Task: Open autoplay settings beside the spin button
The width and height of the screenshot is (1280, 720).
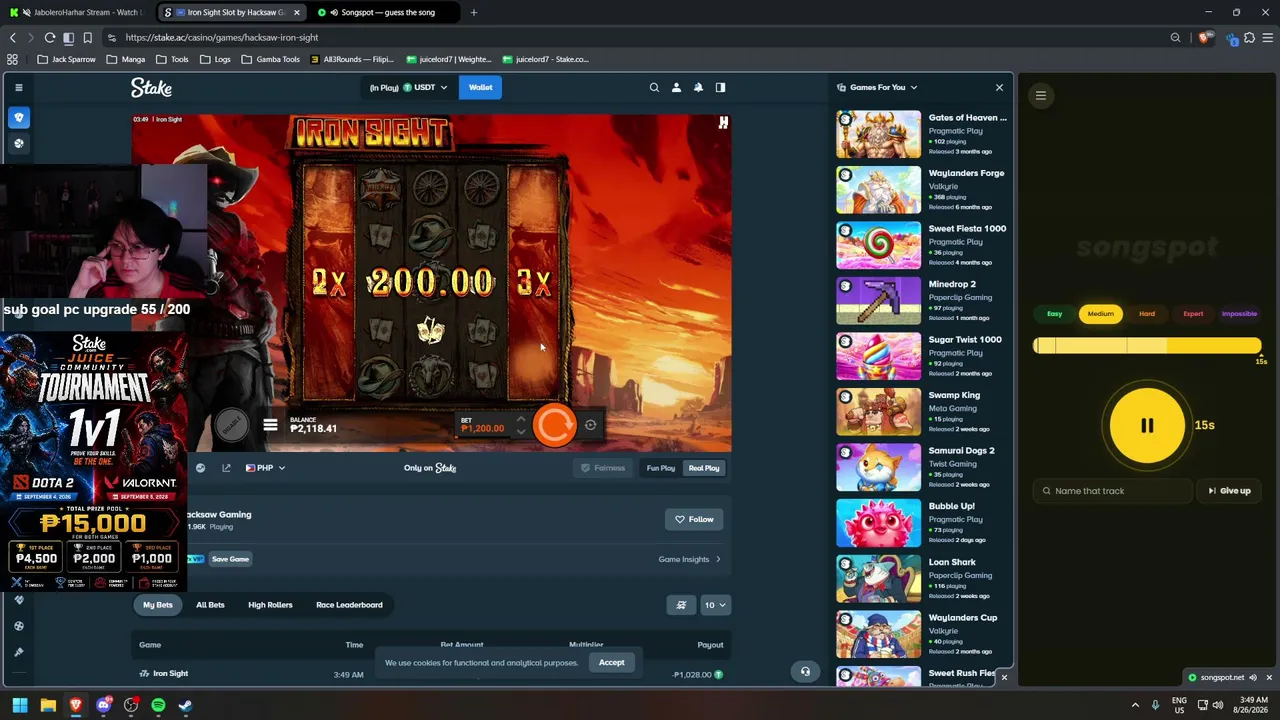Action: coord(590,425)
